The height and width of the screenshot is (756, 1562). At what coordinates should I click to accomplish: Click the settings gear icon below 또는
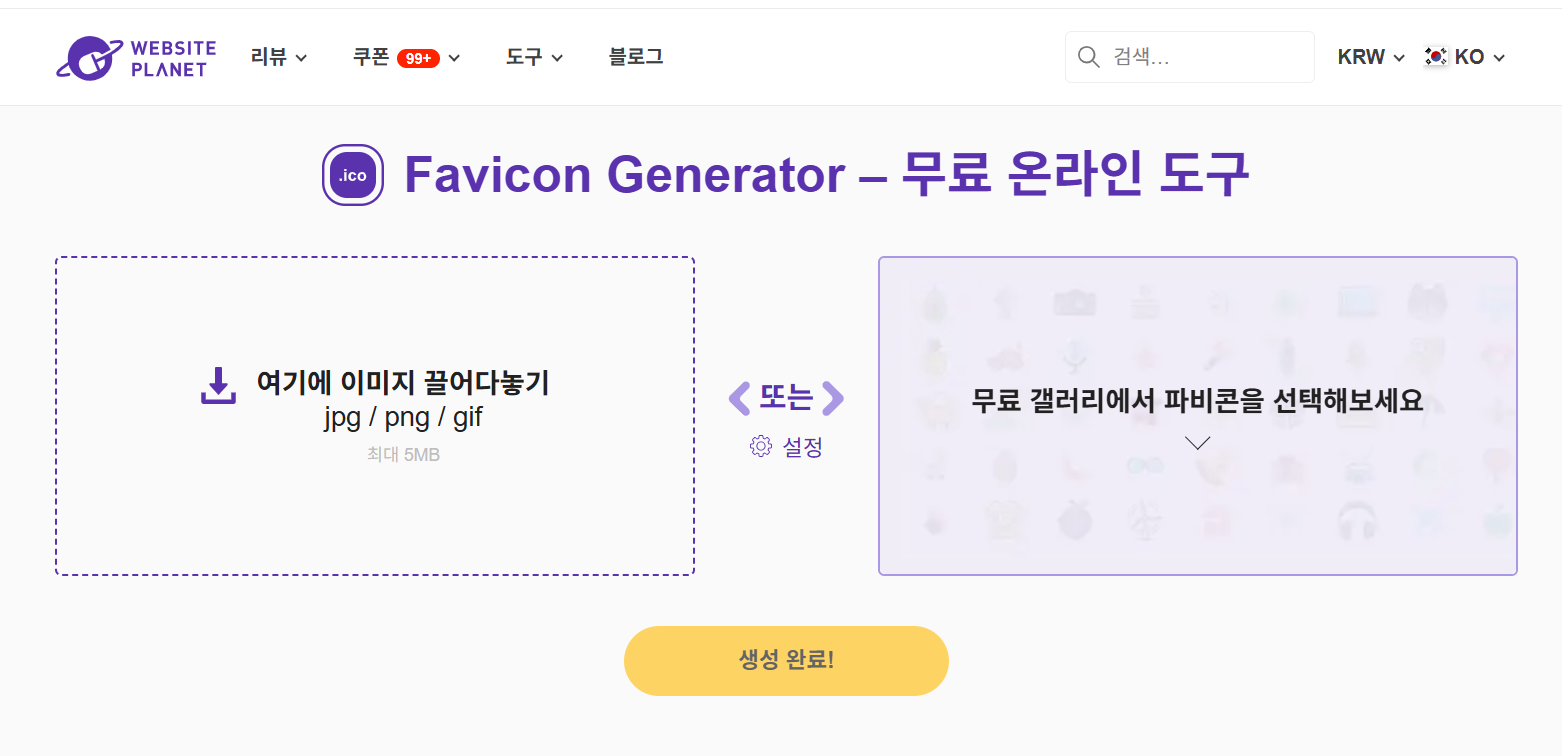(x=763, y=447)
